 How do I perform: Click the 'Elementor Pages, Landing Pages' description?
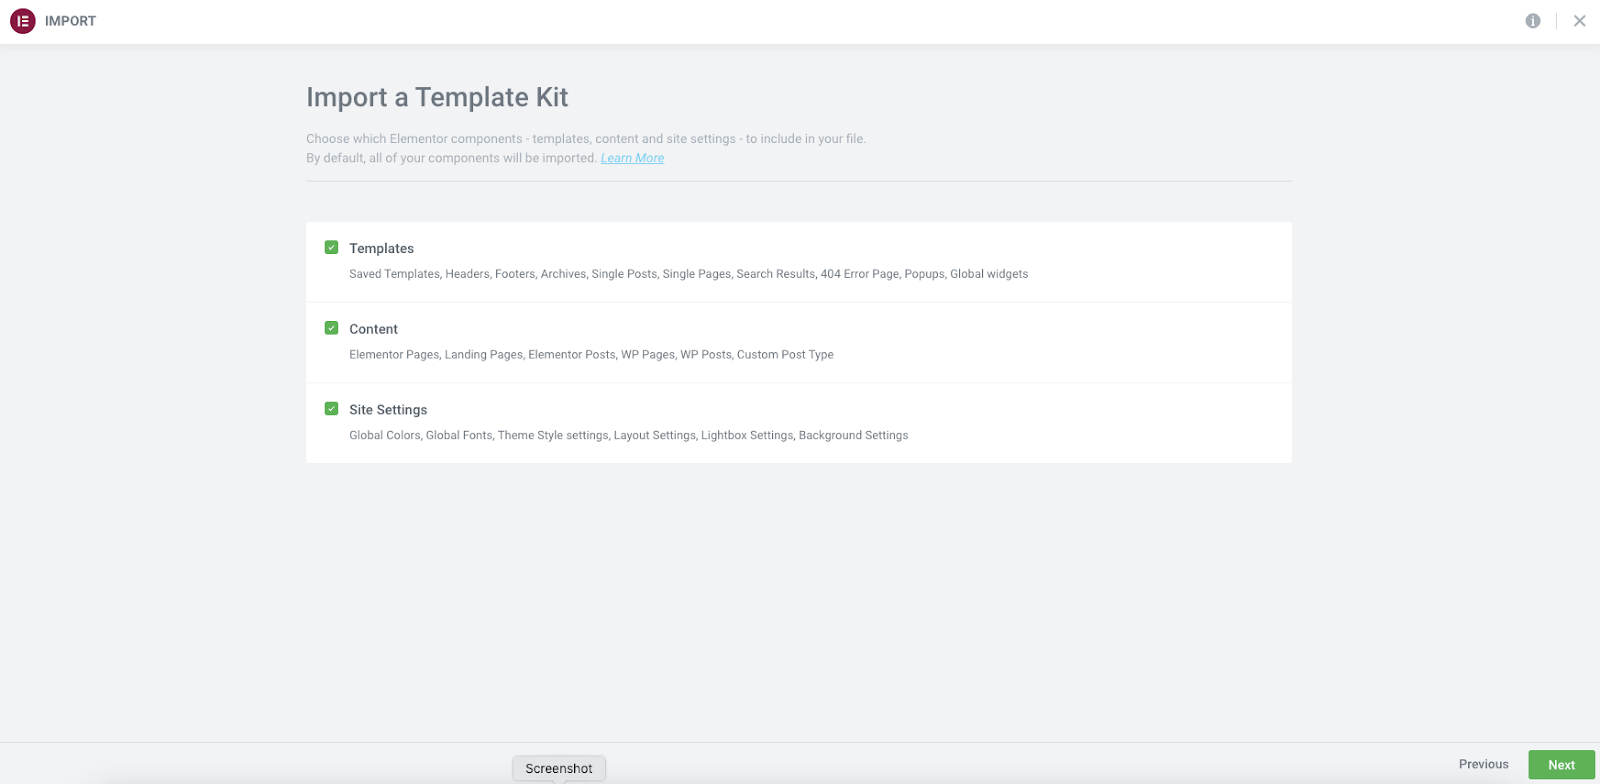[x=591, y=355]
